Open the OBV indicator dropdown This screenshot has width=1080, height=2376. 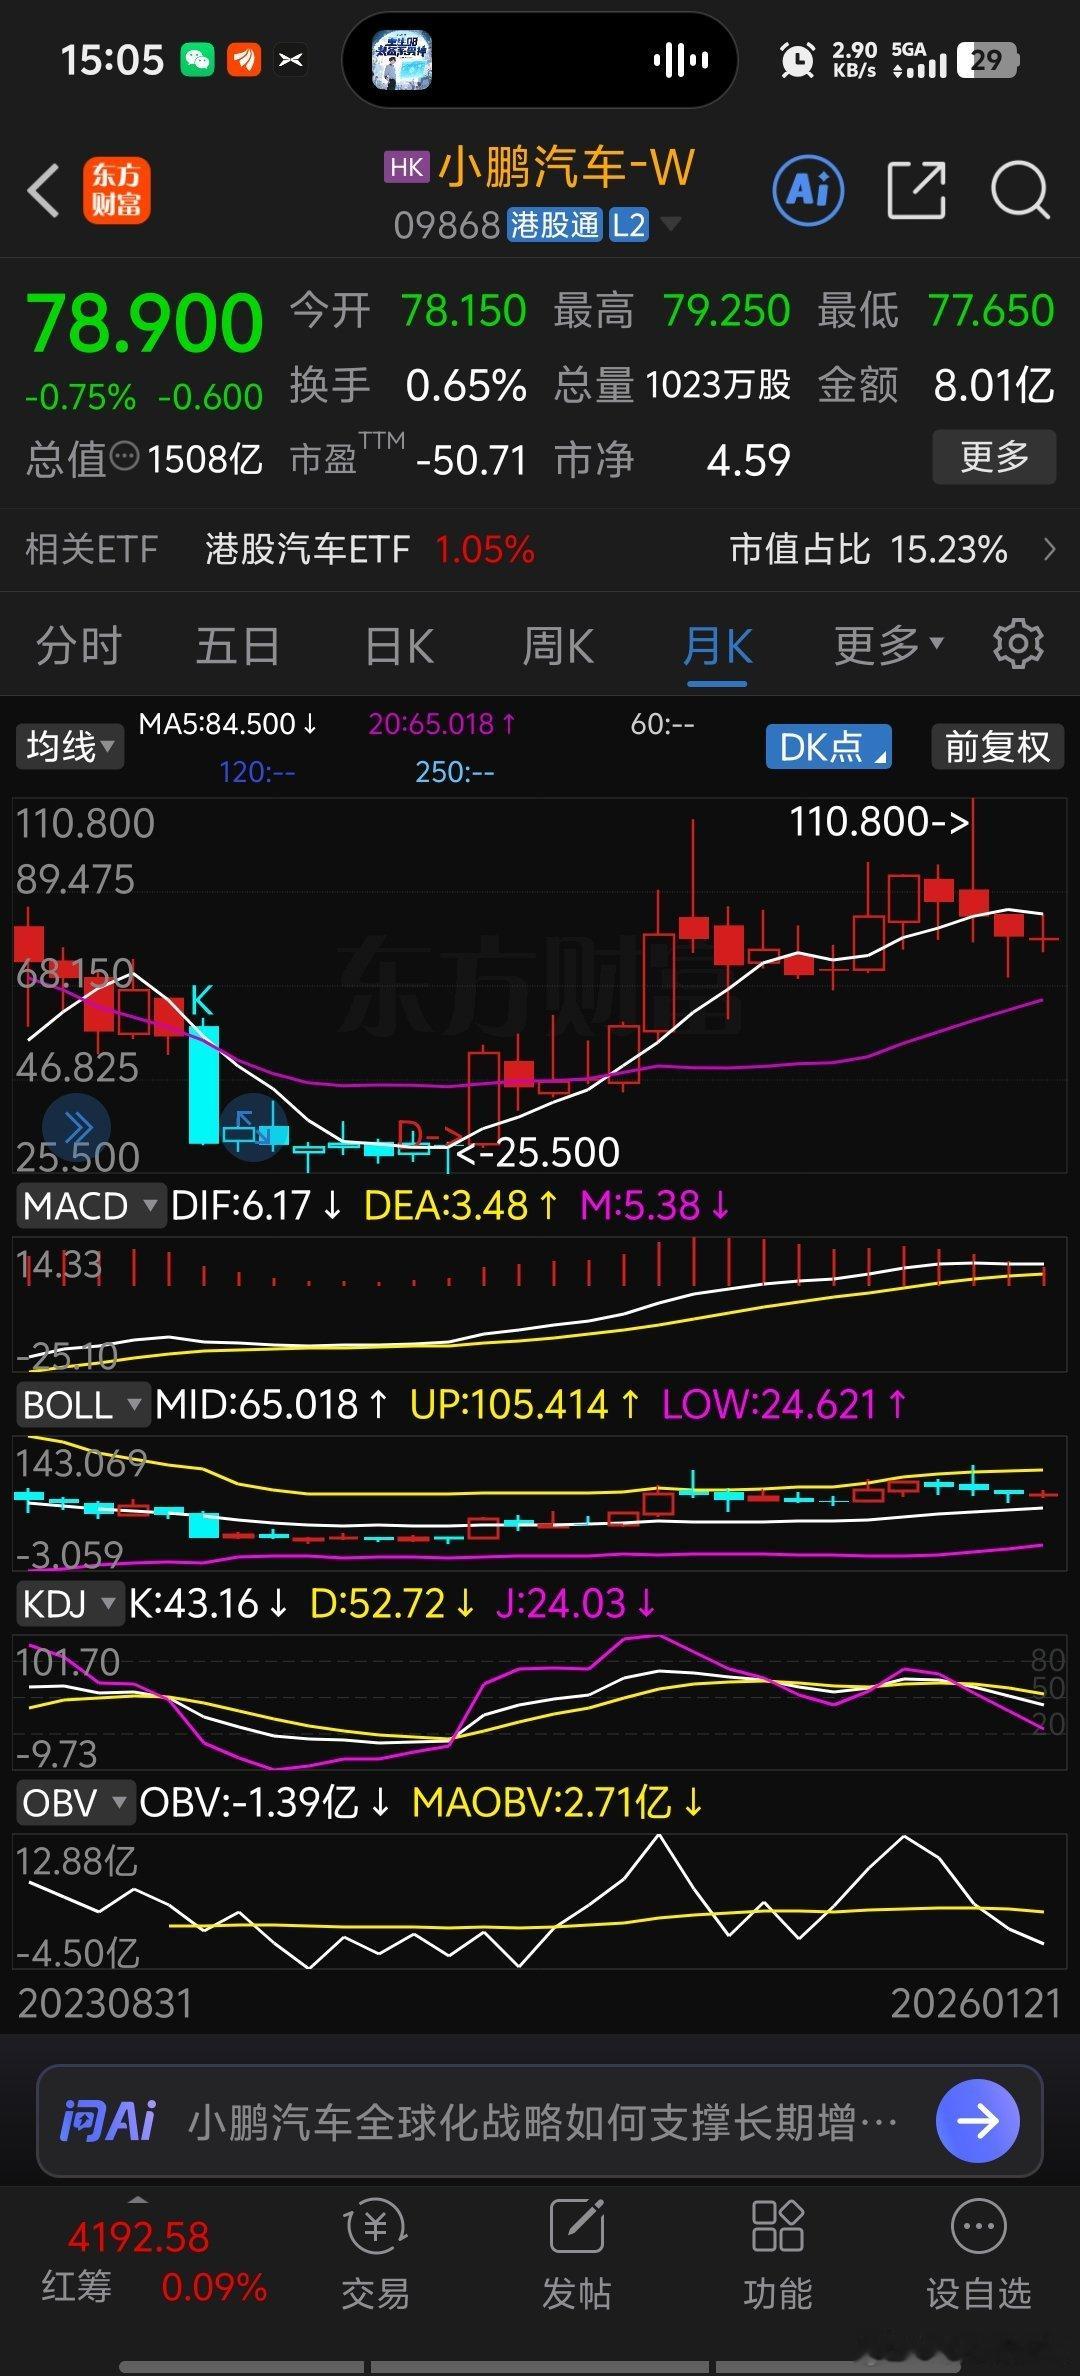[75, 1803]
